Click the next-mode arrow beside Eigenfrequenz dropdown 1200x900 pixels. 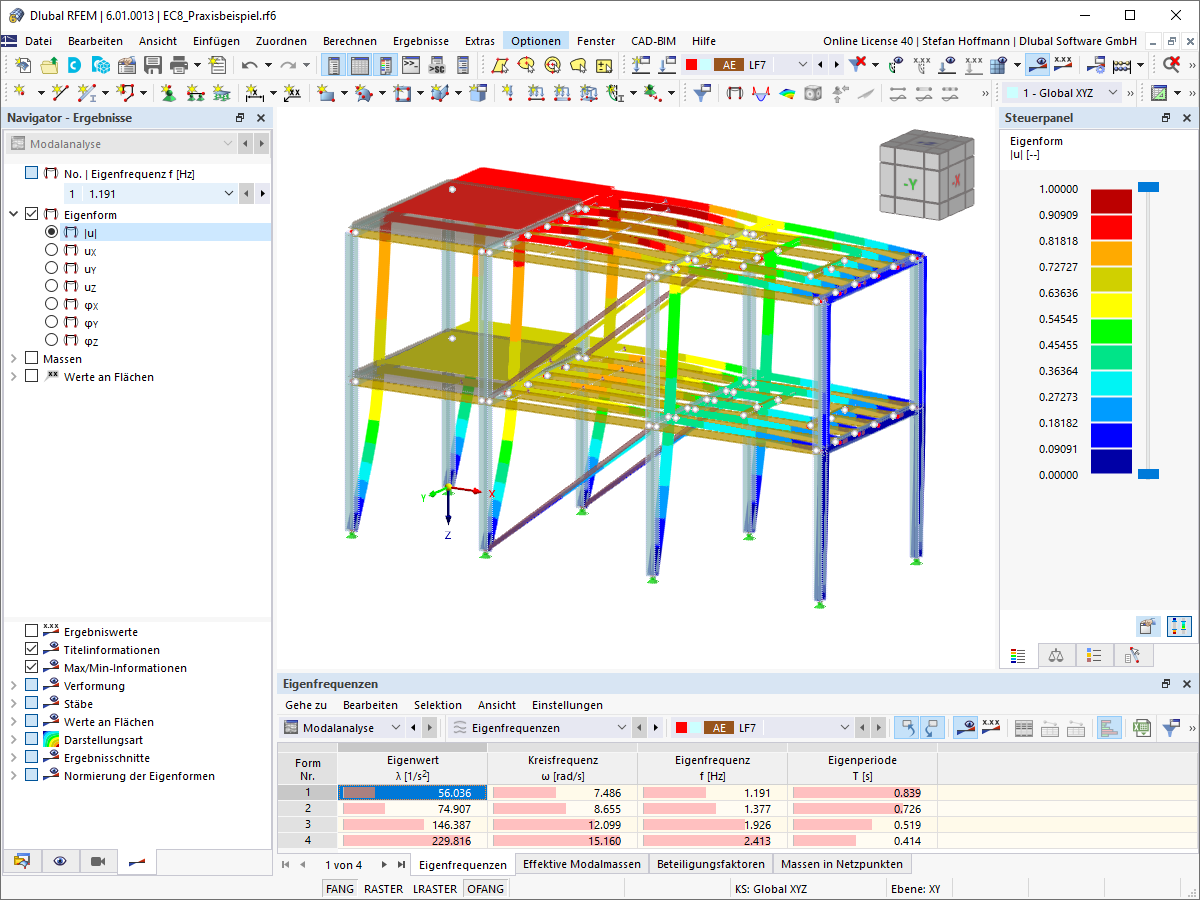click(264, 193)
